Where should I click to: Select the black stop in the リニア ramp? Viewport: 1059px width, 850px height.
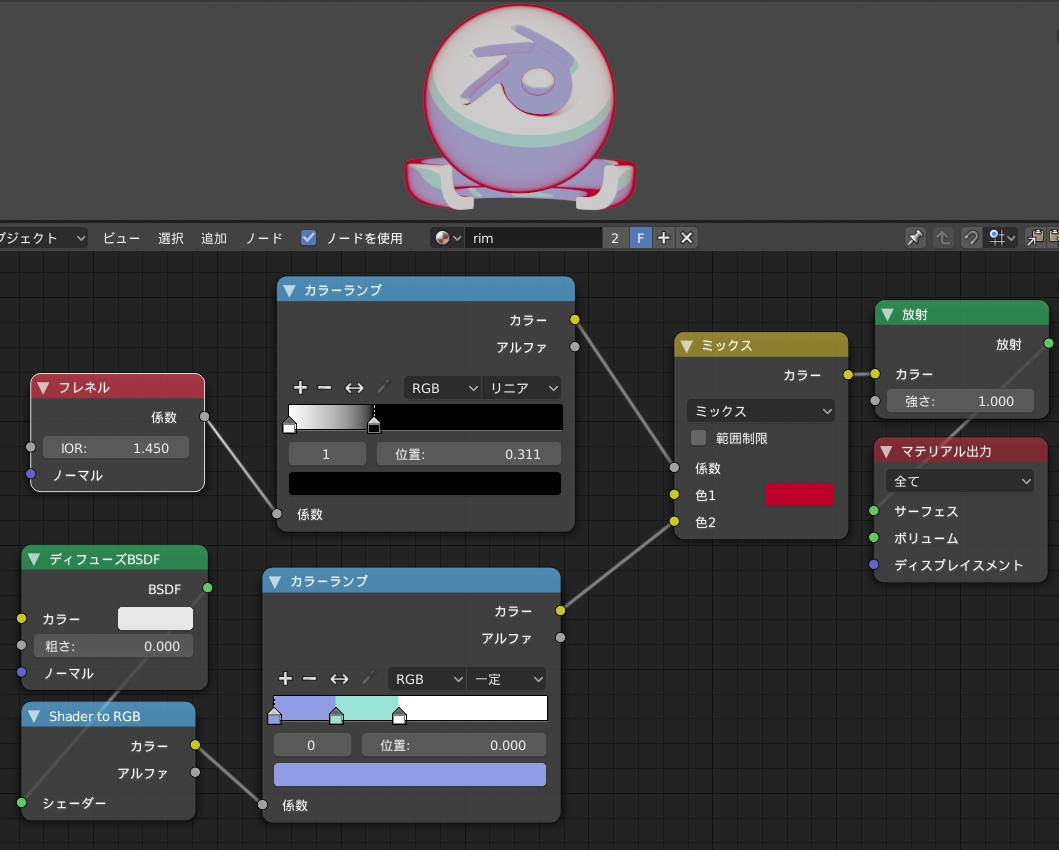click(x=373, y=425)
